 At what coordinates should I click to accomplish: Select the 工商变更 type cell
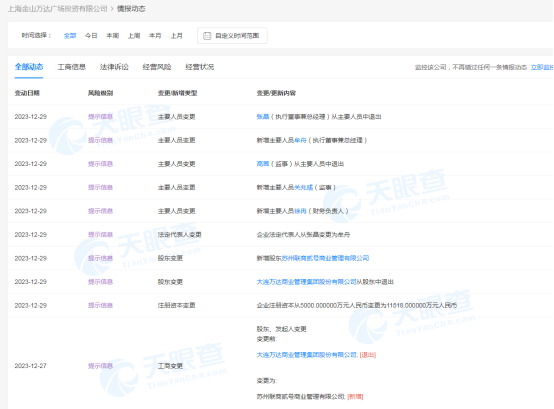tap(170, 366)
